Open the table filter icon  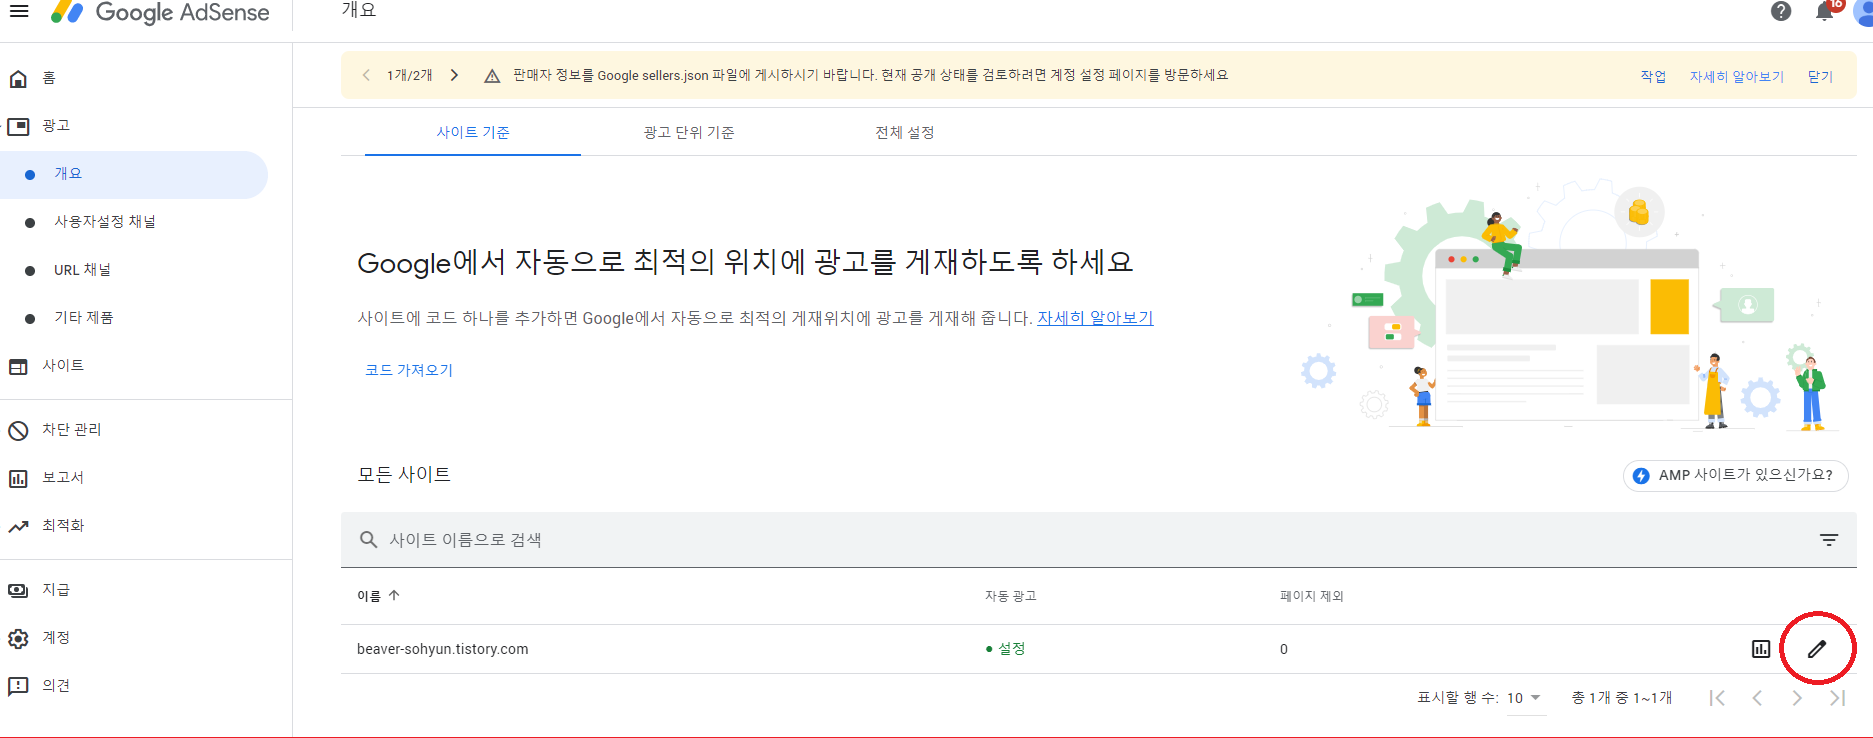tap(1829, 540)
